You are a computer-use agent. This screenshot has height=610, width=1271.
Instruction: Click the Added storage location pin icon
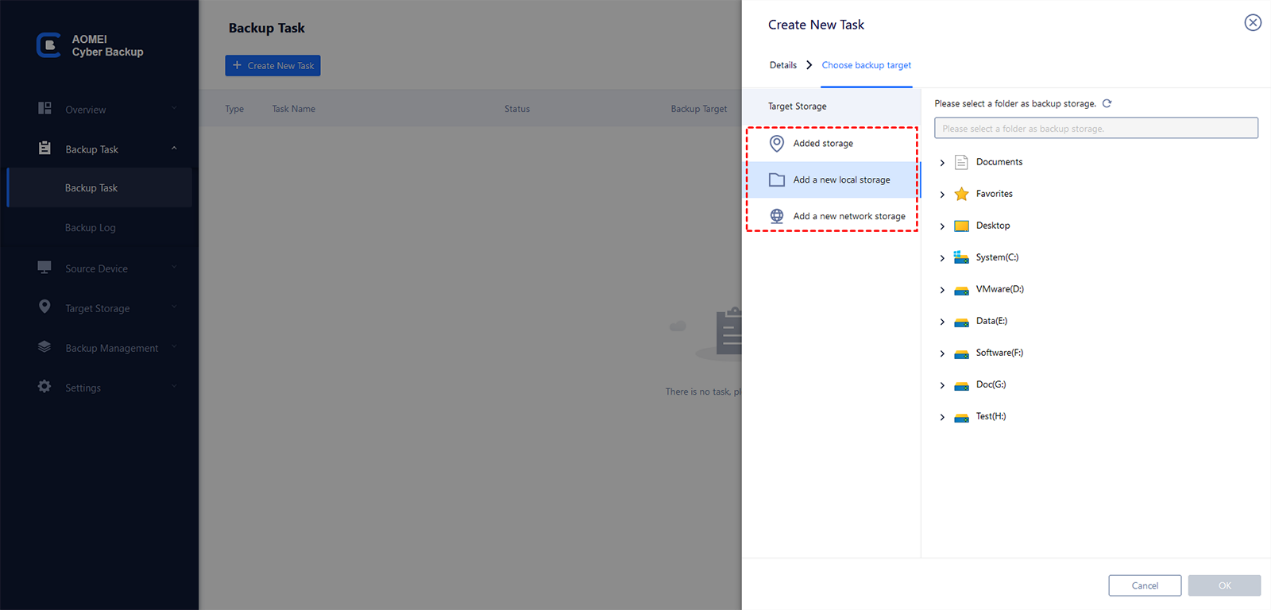(x=777, y=144)
